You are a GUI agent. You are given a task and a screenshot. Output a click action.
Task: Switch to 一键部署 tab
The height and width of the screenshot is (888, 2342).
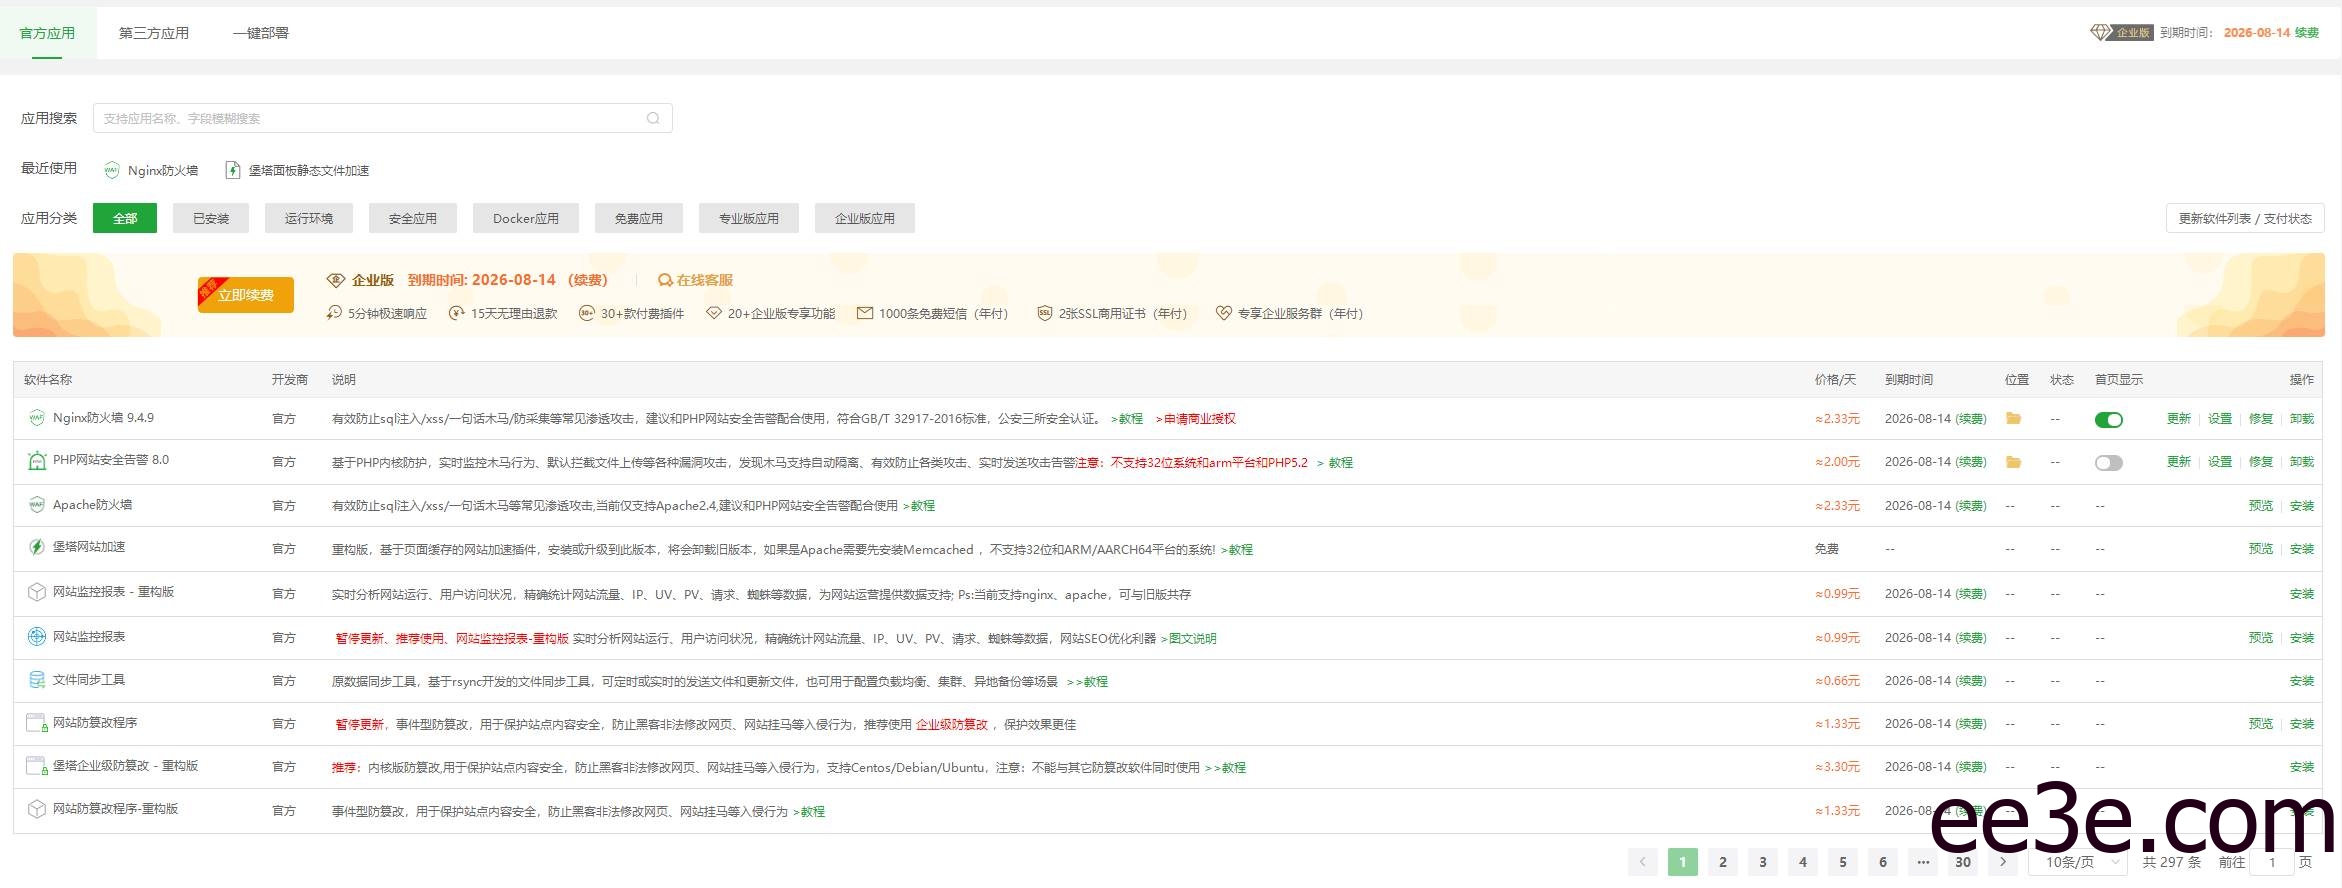tap(261, 33)
